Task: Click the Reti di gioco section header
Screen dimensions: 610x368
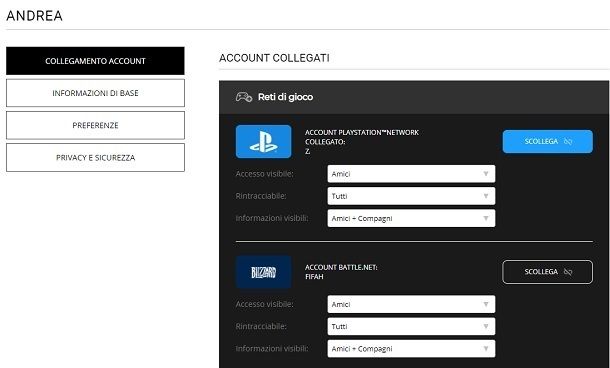Action: [x=414, y=97]
